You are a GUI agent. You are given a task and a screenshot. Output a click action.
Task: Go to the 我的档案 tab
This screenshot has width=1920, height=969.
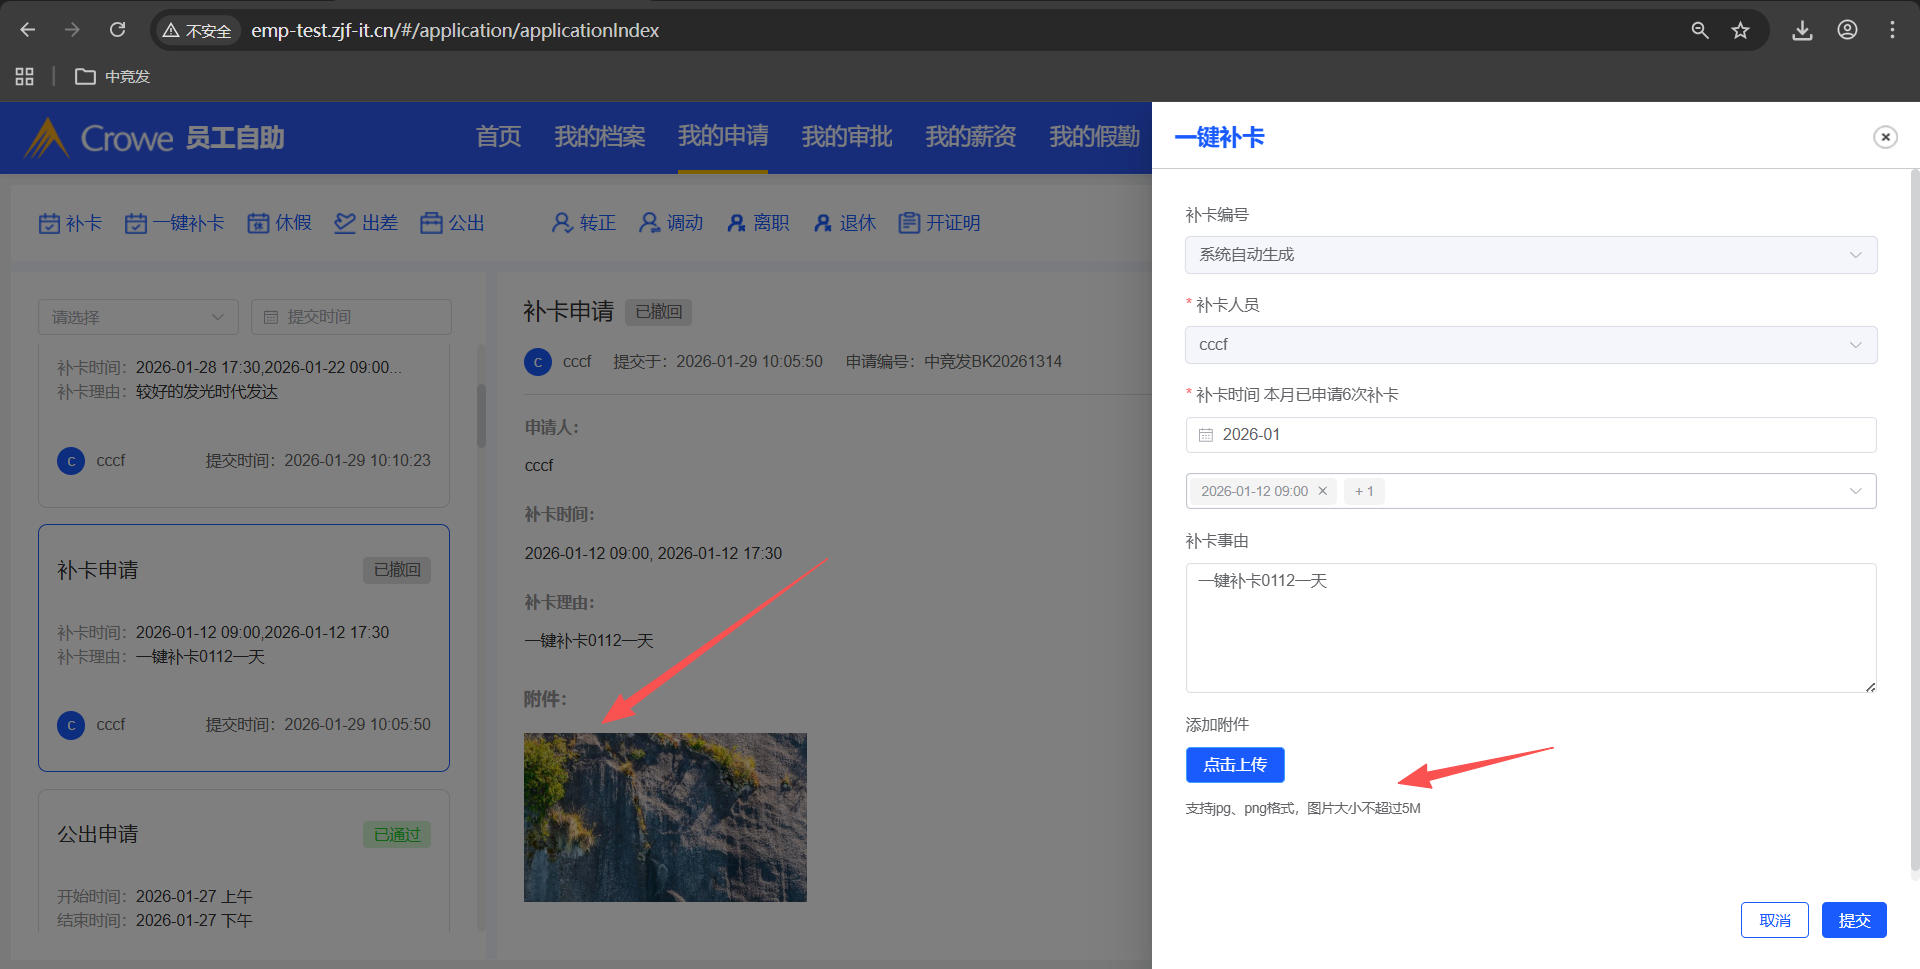(x=599, y=137)
